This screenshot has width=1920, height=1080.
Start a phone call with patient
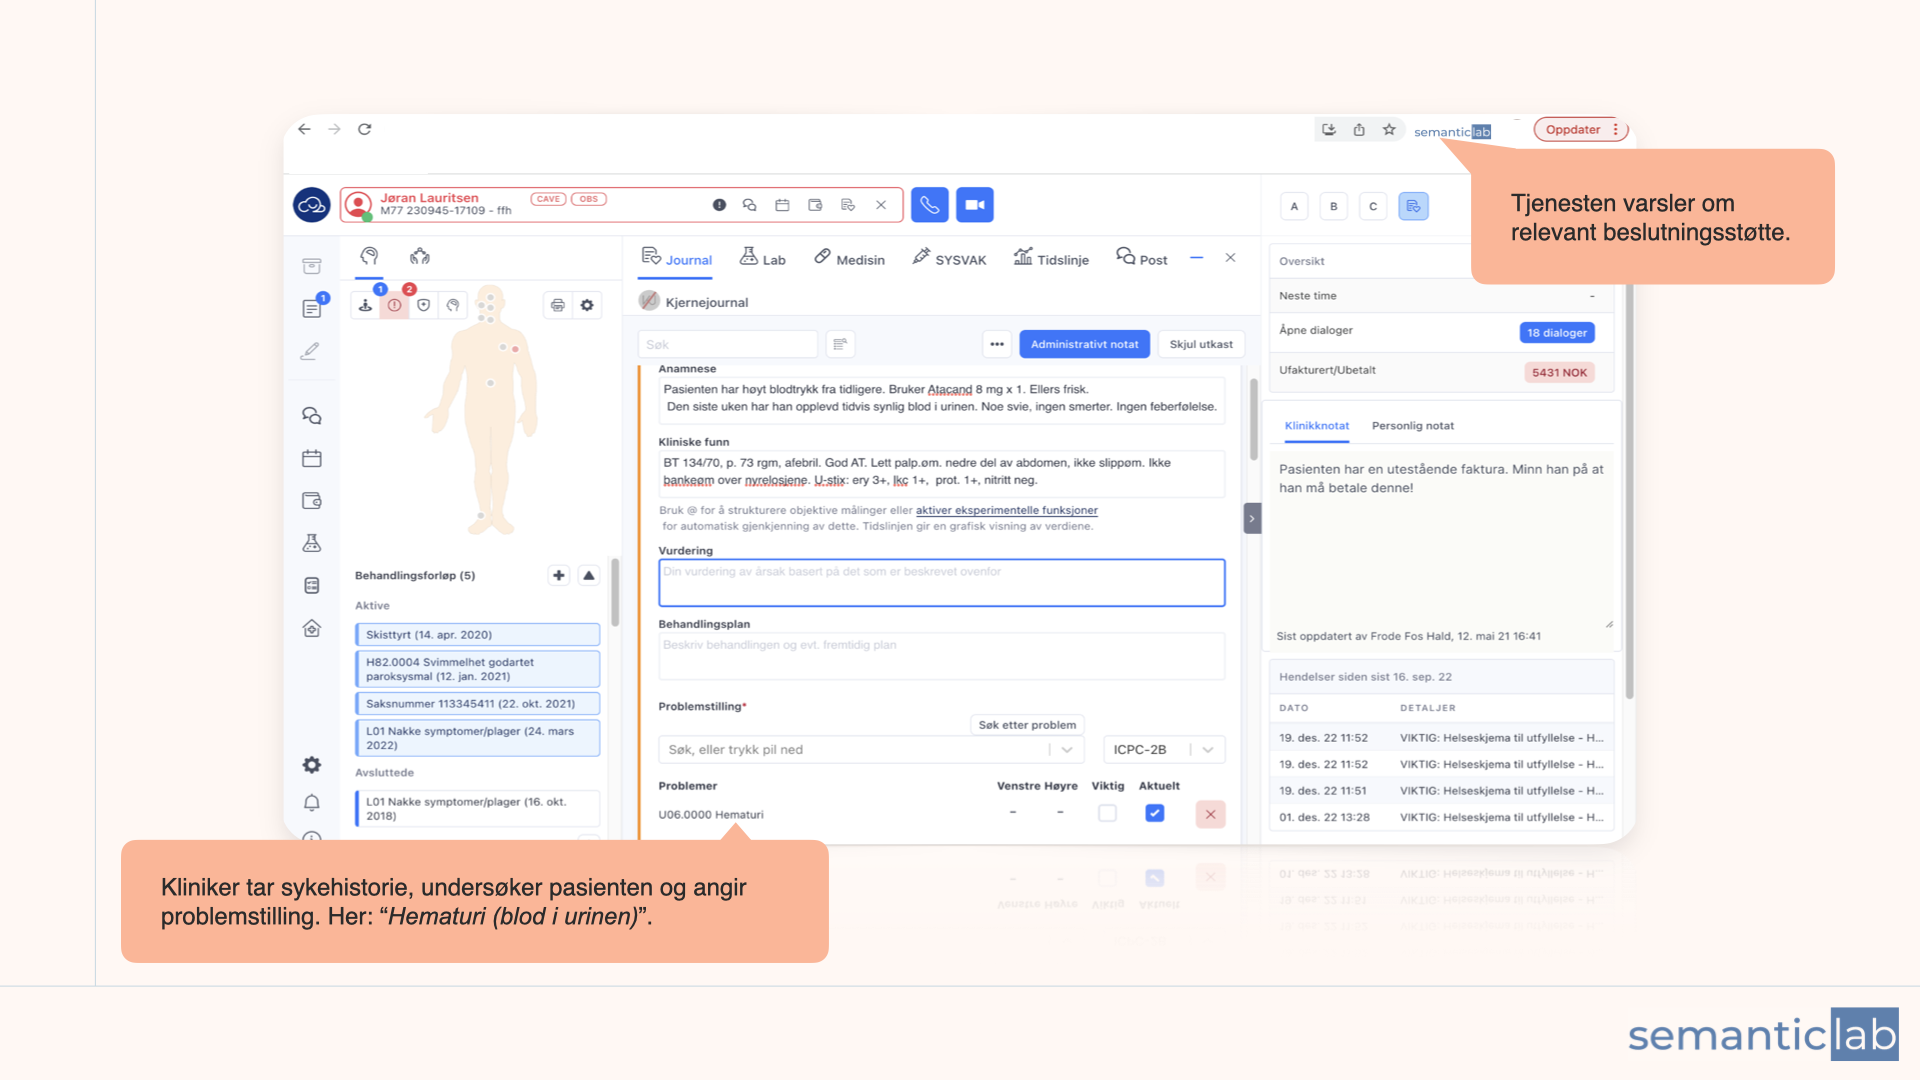click(x=929, y=205)
